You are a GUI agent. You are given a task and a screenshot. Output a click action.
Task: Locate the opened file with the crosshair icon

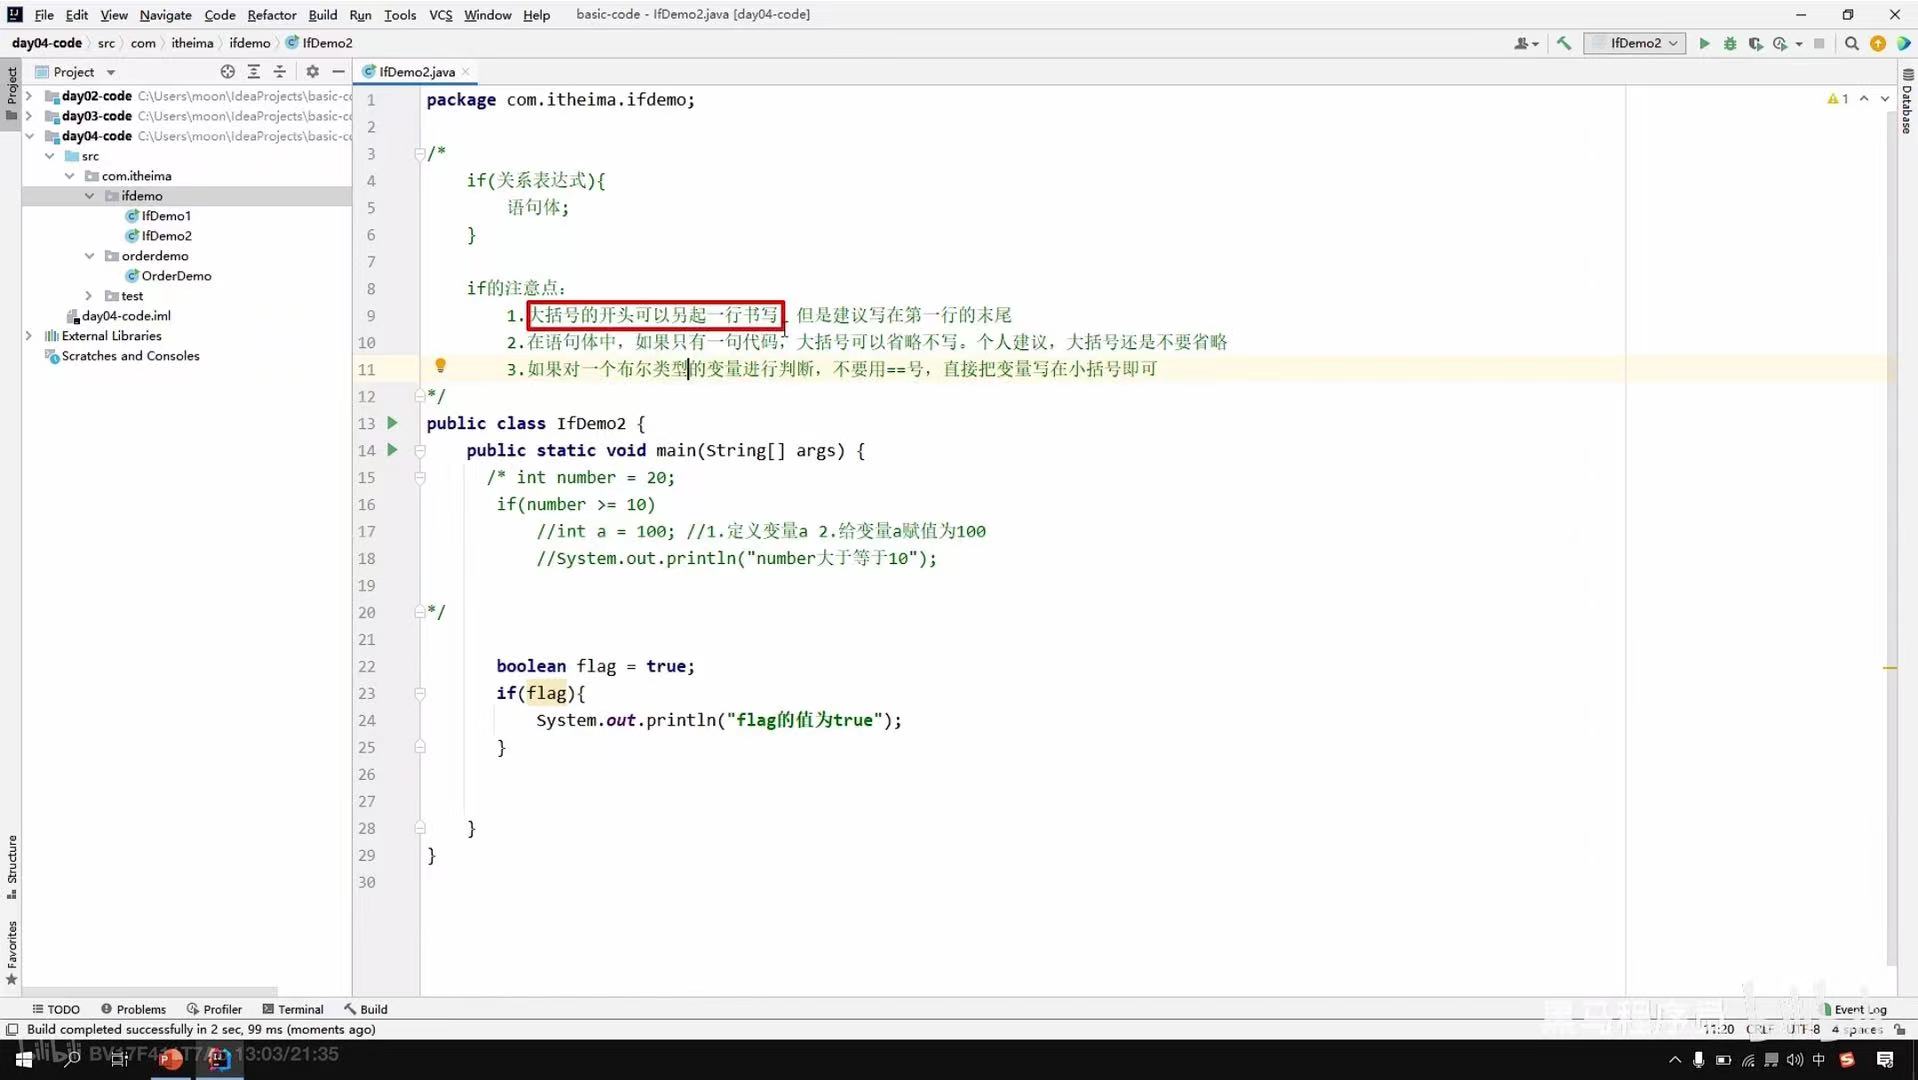[x=228, y=71]
